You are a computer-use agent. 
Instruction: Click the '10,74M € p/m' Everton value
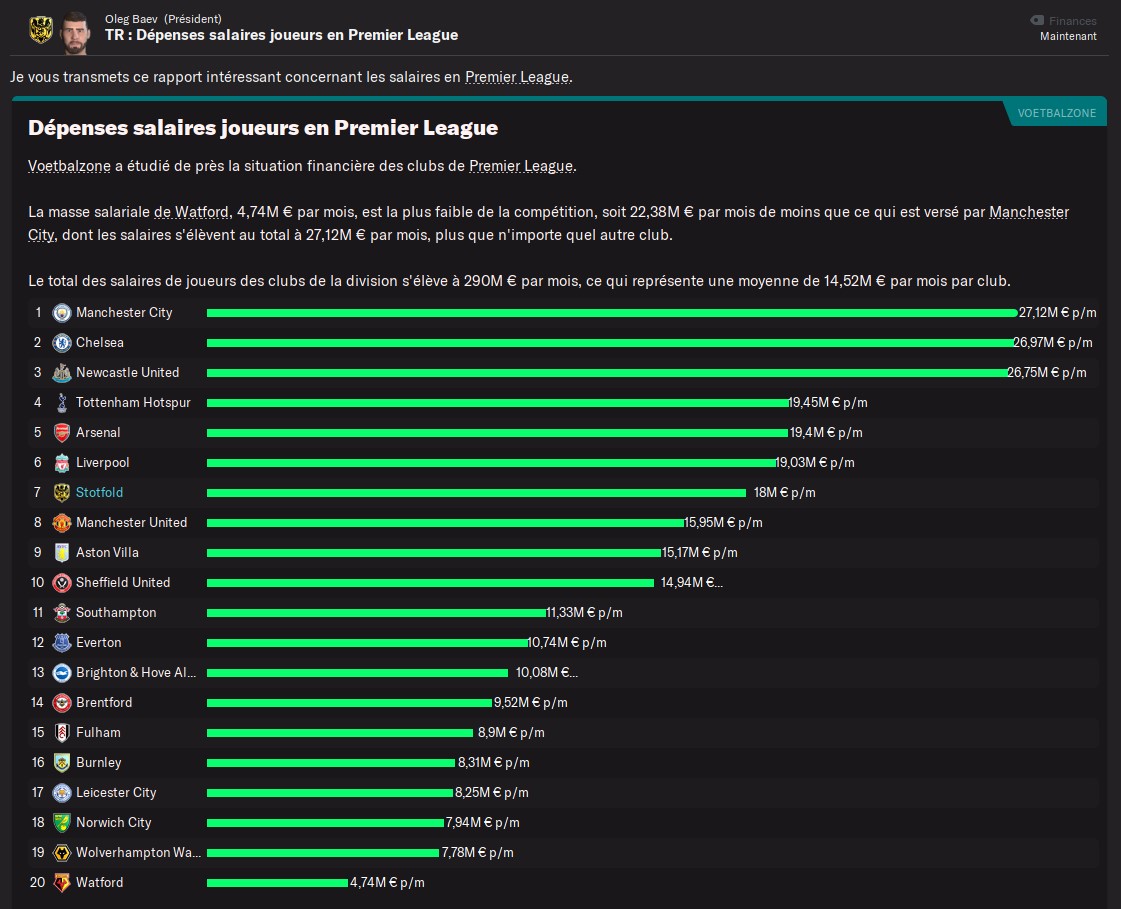click(x=567, y=643)
